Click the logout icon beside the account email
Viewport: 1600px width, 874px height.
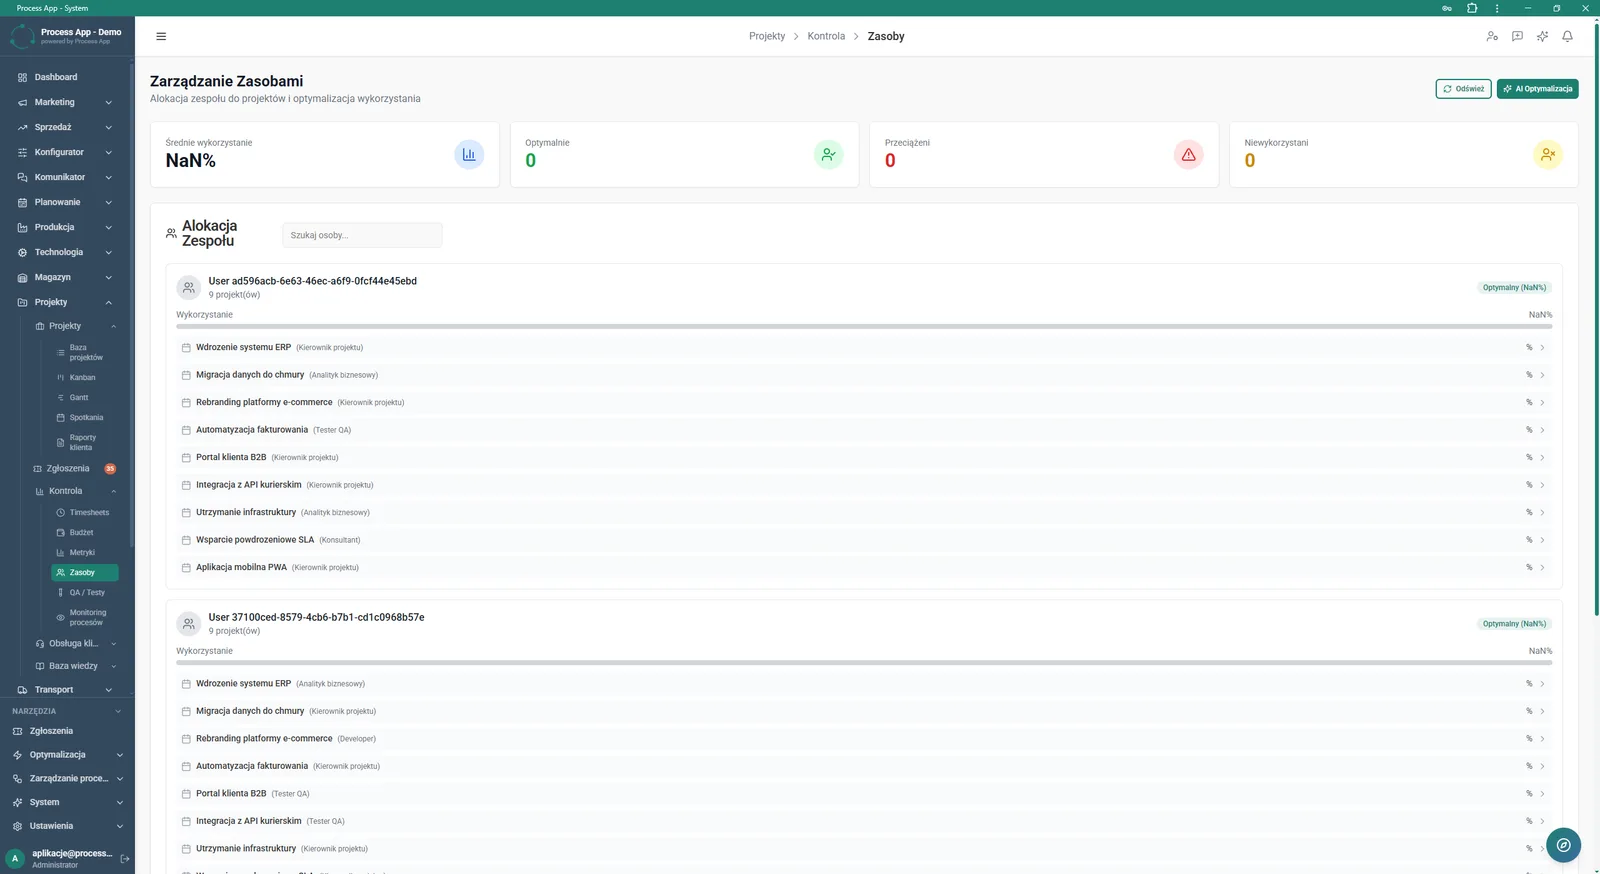(125, 858)
